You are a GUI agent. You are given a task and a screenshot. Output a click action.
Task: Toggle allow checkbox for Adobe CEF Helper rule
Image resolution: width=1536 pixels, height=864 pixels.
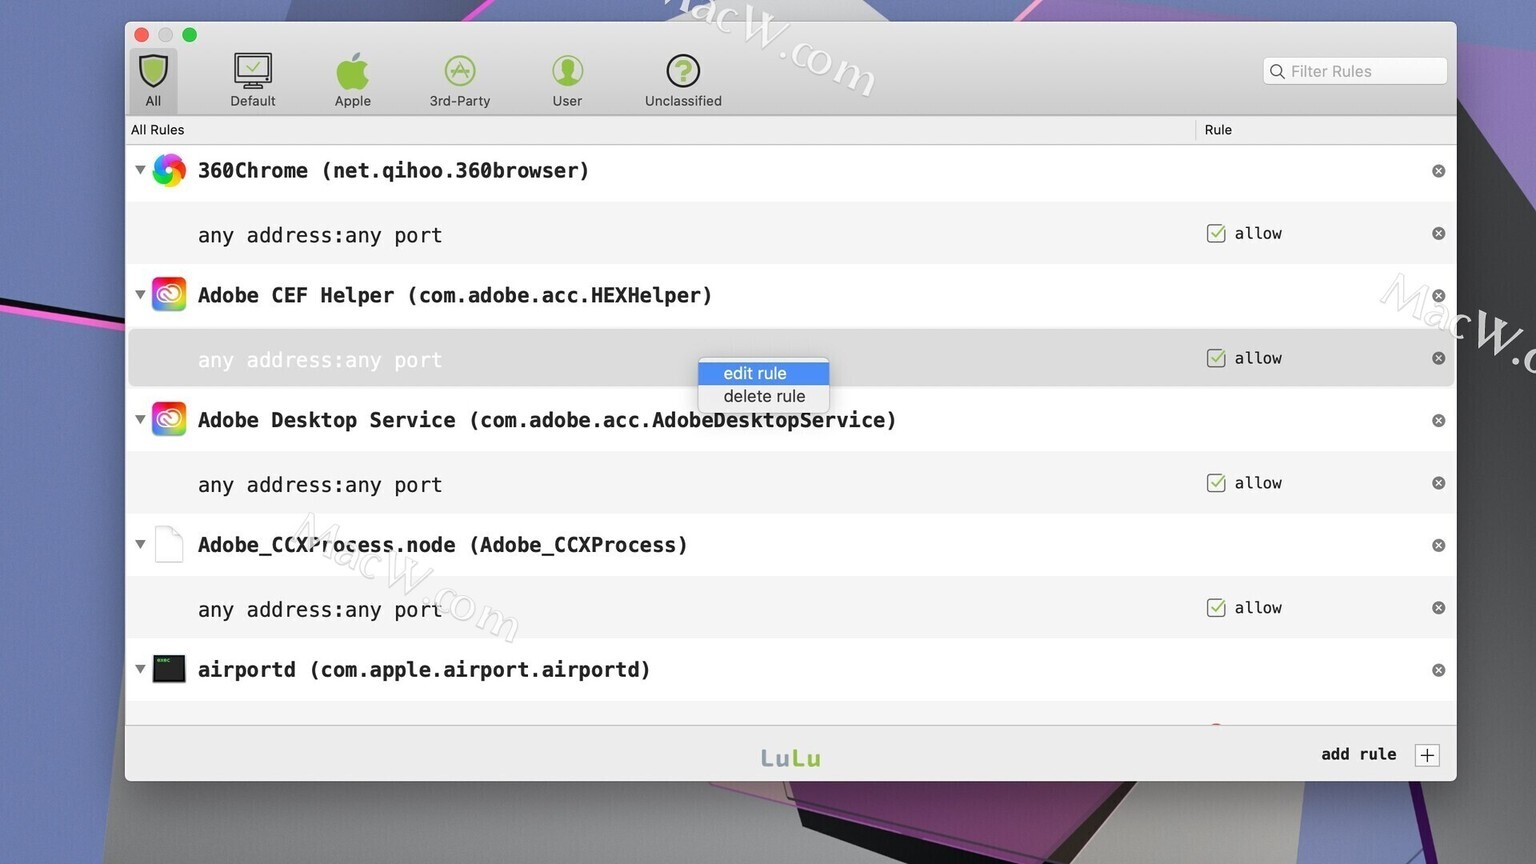(1216, 358)
